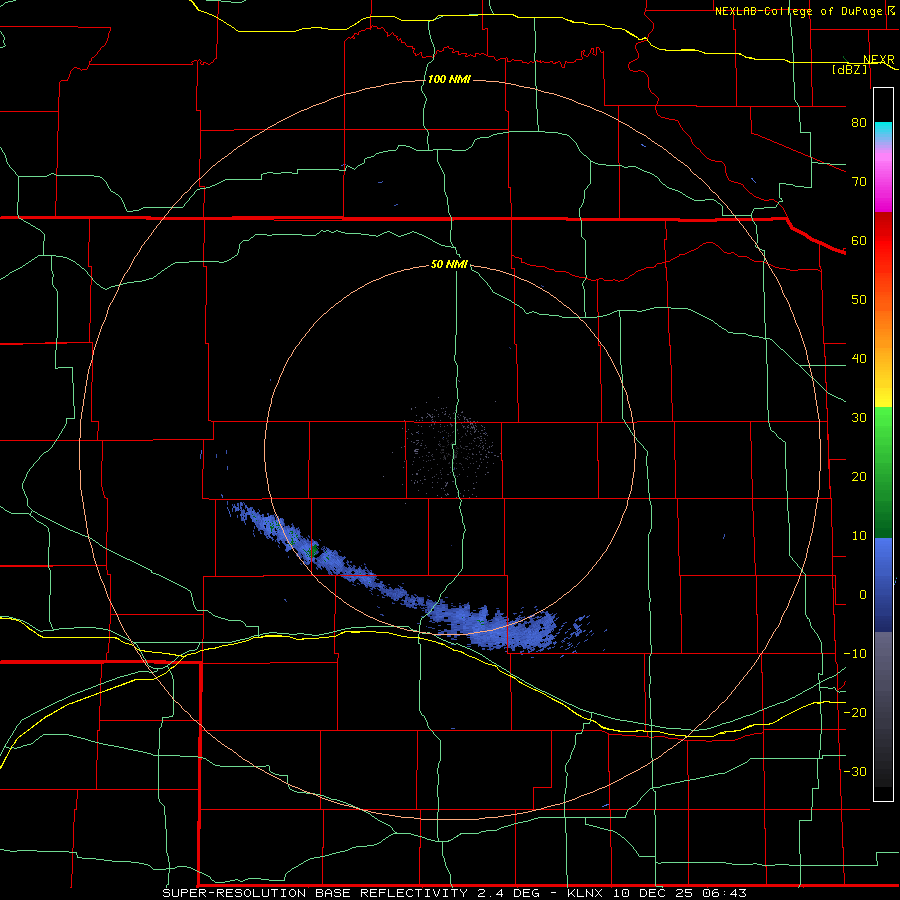Click the 10 dBZ scale value
Image resolution: width=900 pixels, height=900 pixels.
tap(859, 536)
